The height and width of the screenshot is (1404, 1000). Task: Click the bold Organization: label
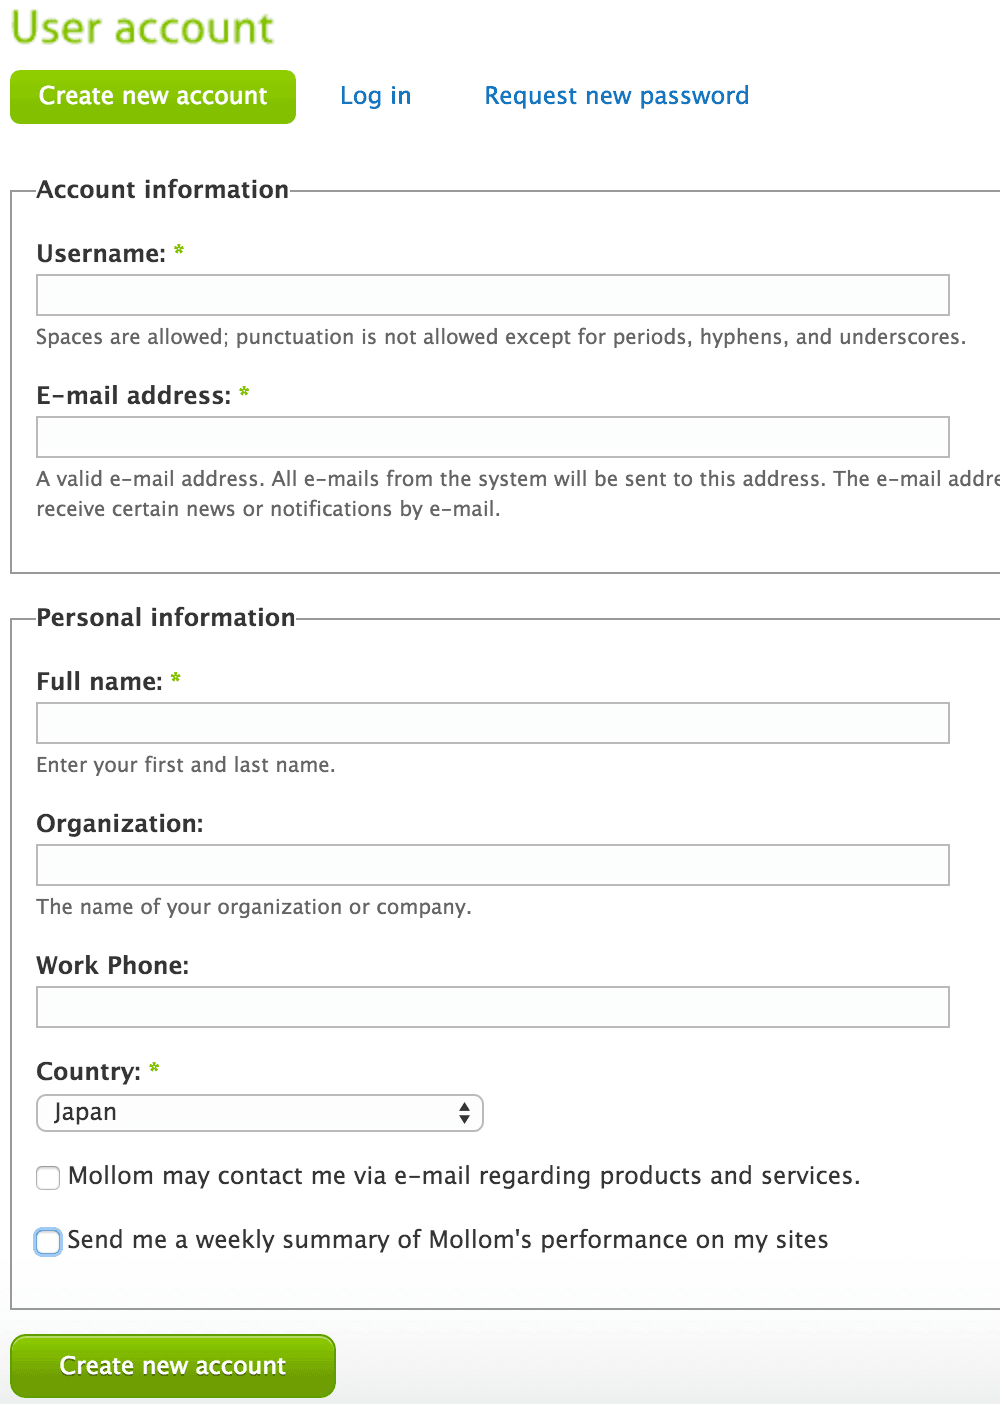coord(120,824)
